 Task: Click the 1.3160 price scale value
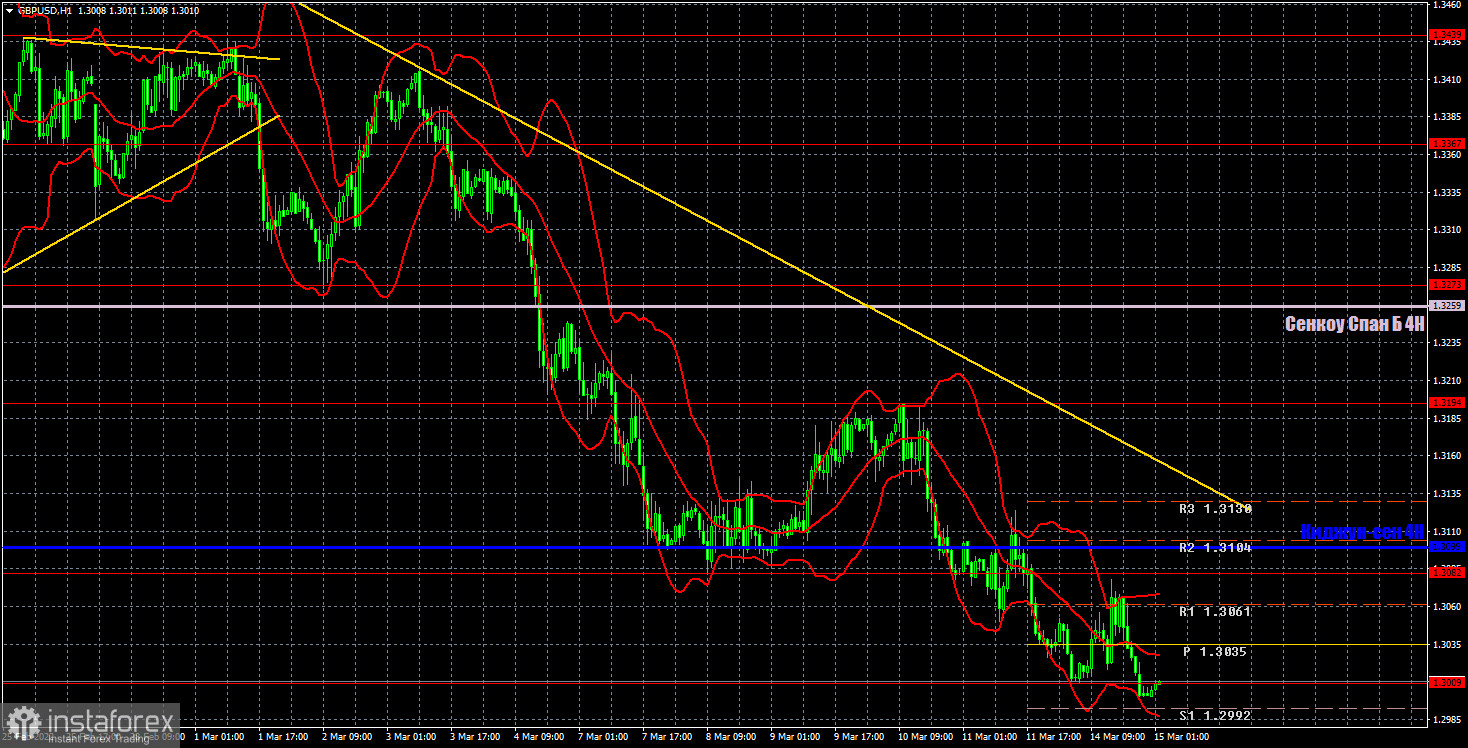pyautogui.click(x=1448, y=456)
